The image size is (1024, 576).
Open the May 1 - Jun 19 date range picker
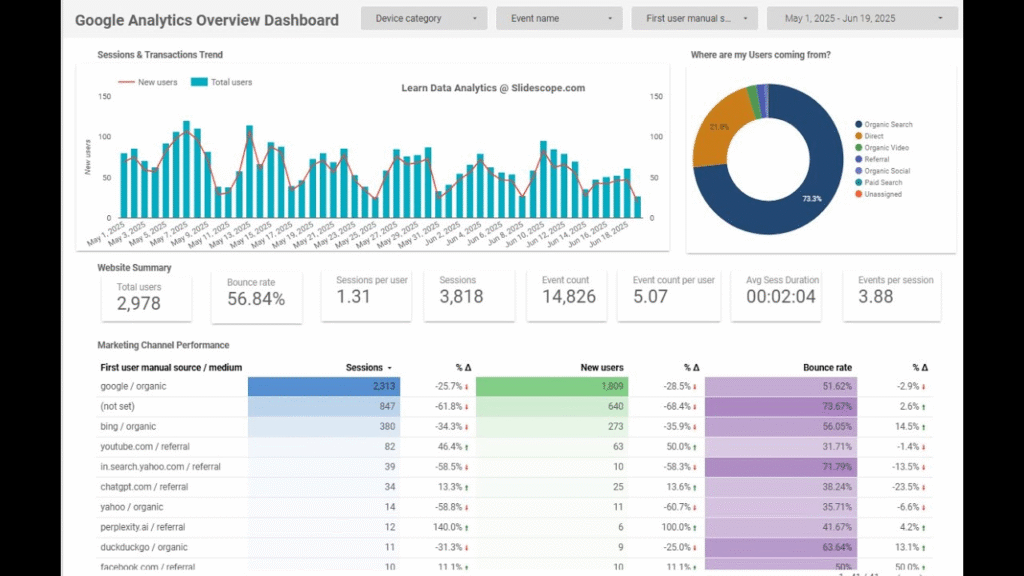[x=860, y=17]
